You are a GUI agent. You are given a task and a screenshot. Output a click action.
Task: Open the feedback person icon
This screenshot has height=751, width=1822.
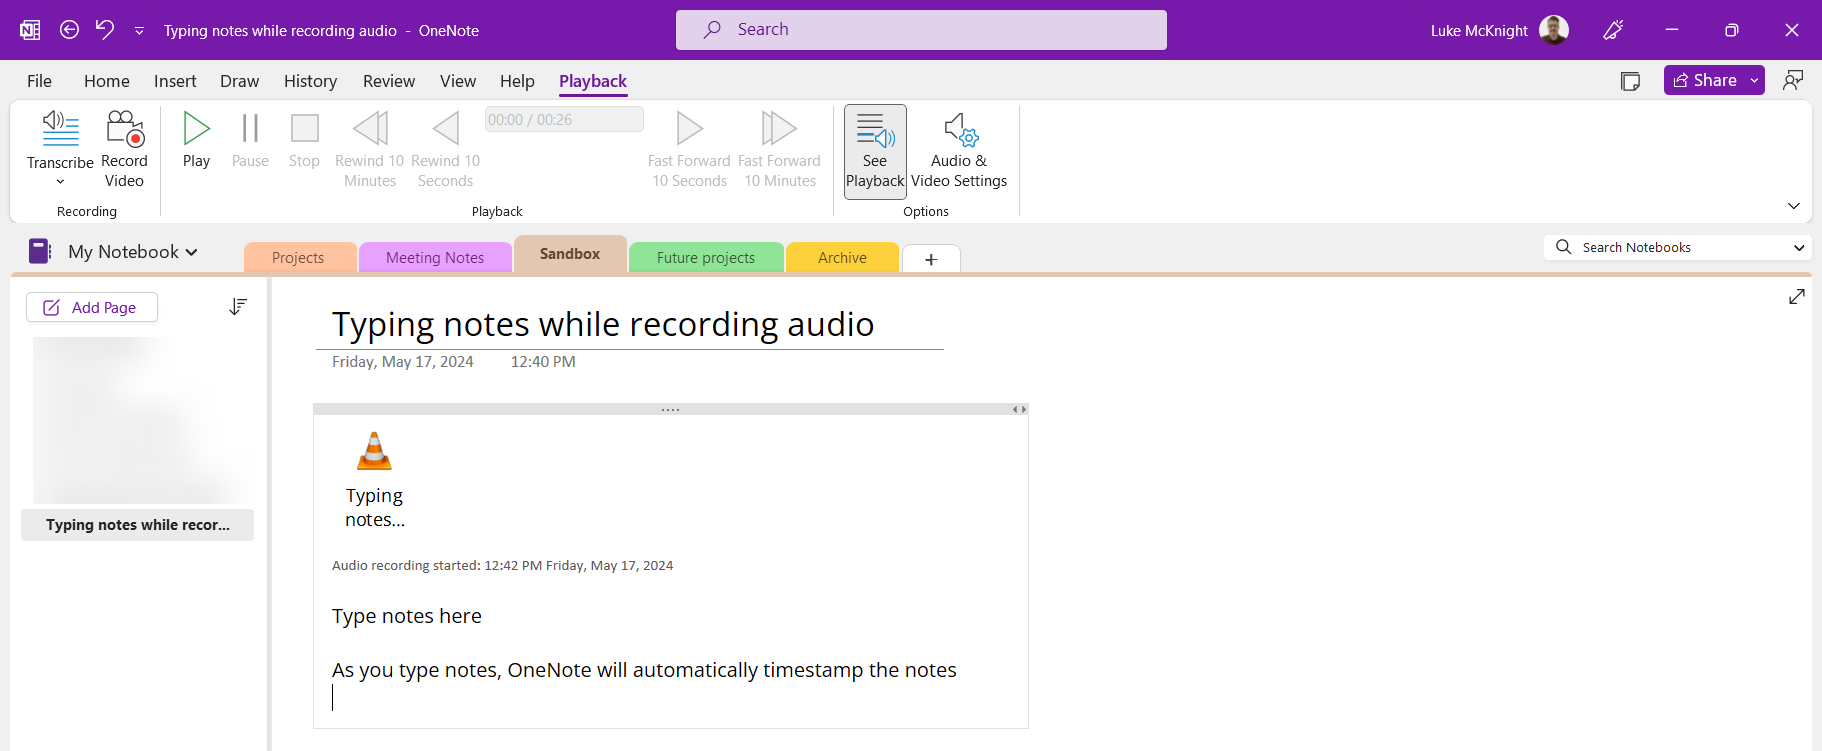pos(1793,80)
